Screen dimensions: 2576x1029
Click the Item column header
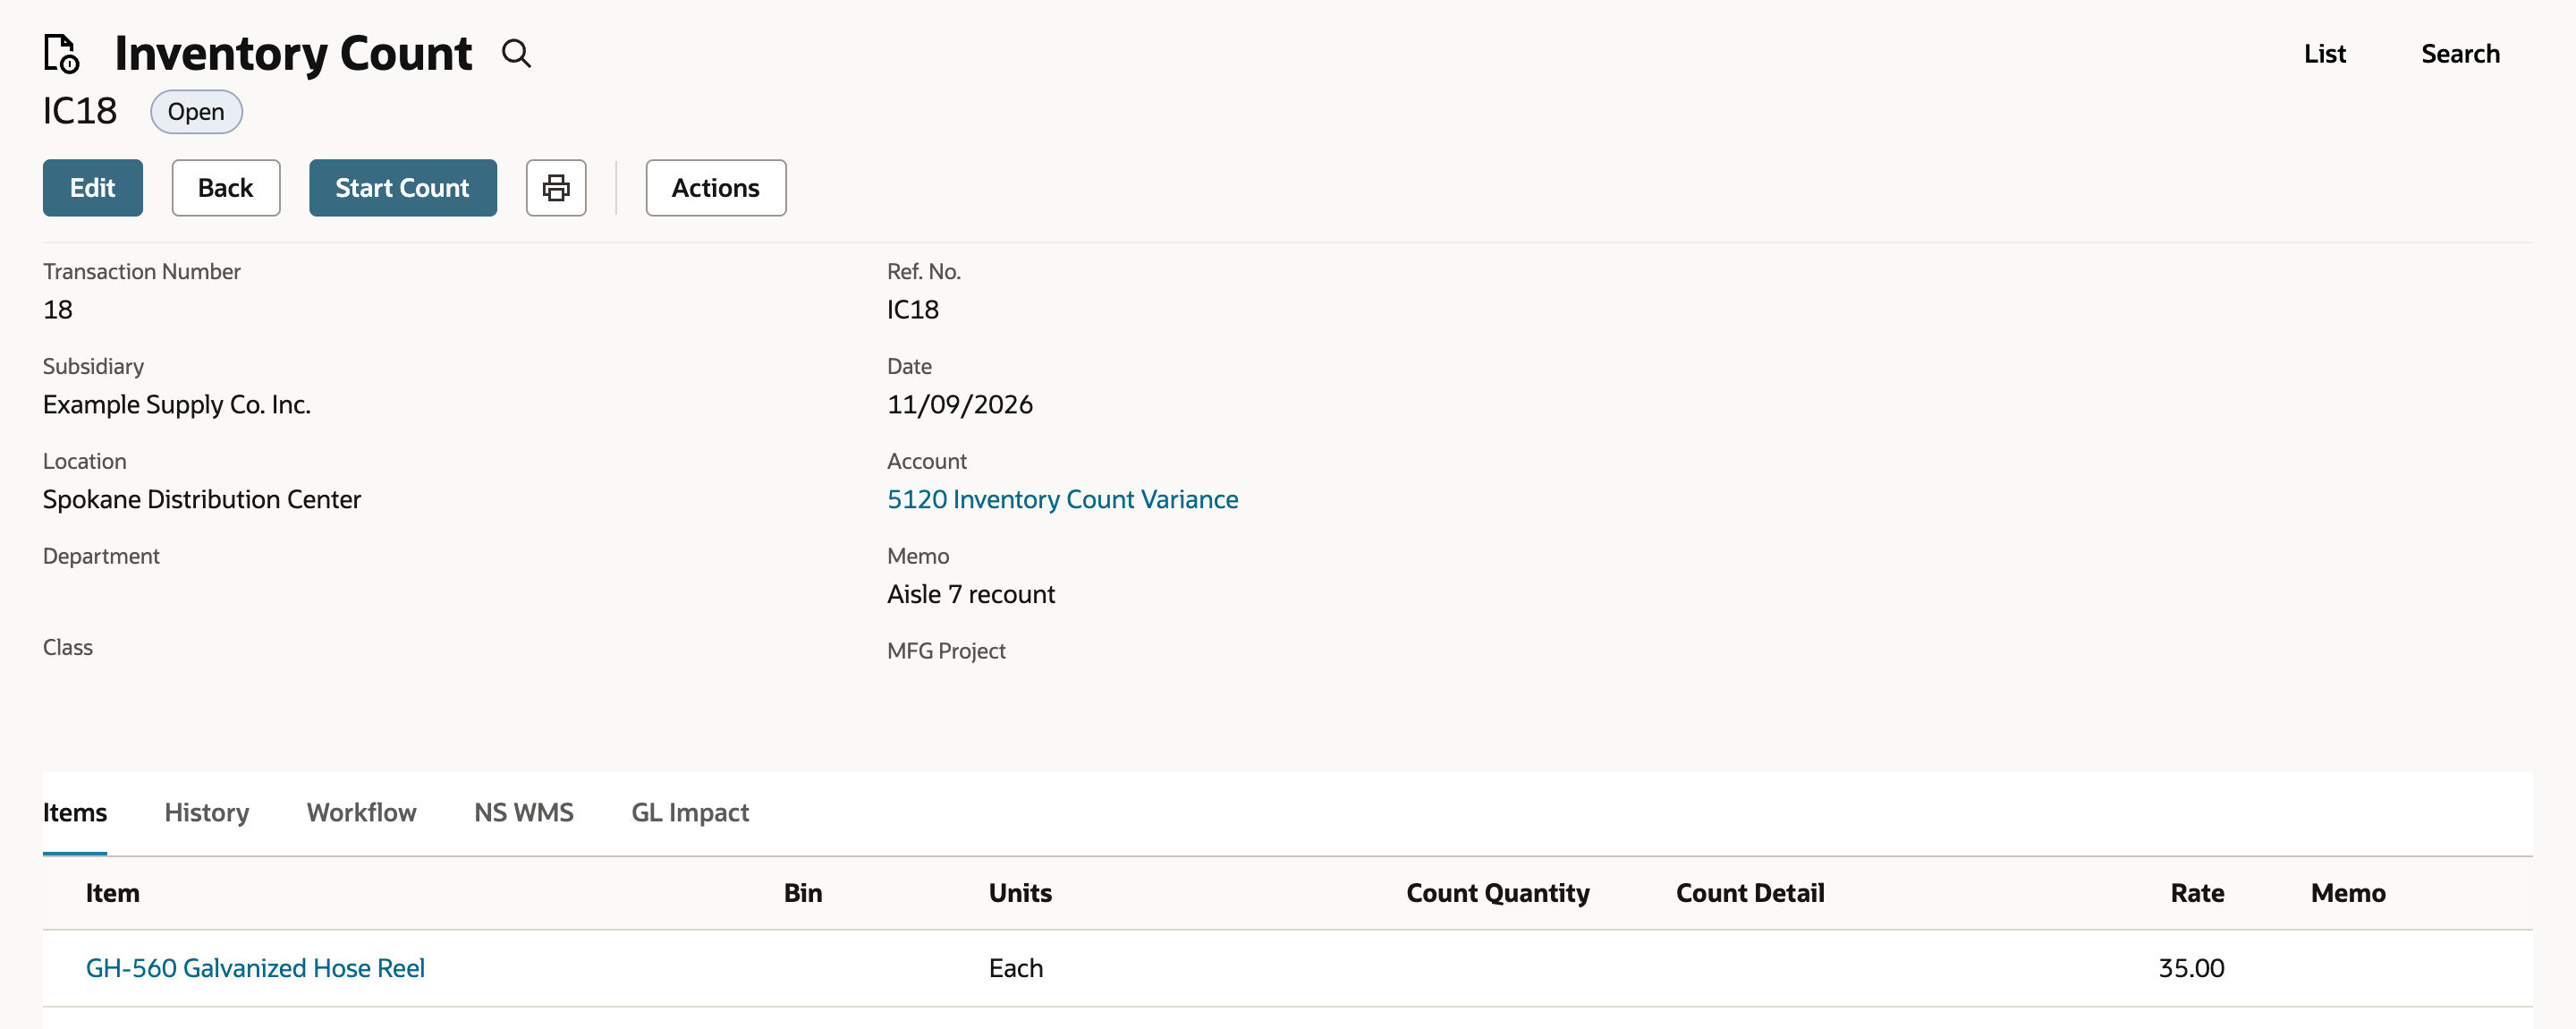(x=112, y=893)
